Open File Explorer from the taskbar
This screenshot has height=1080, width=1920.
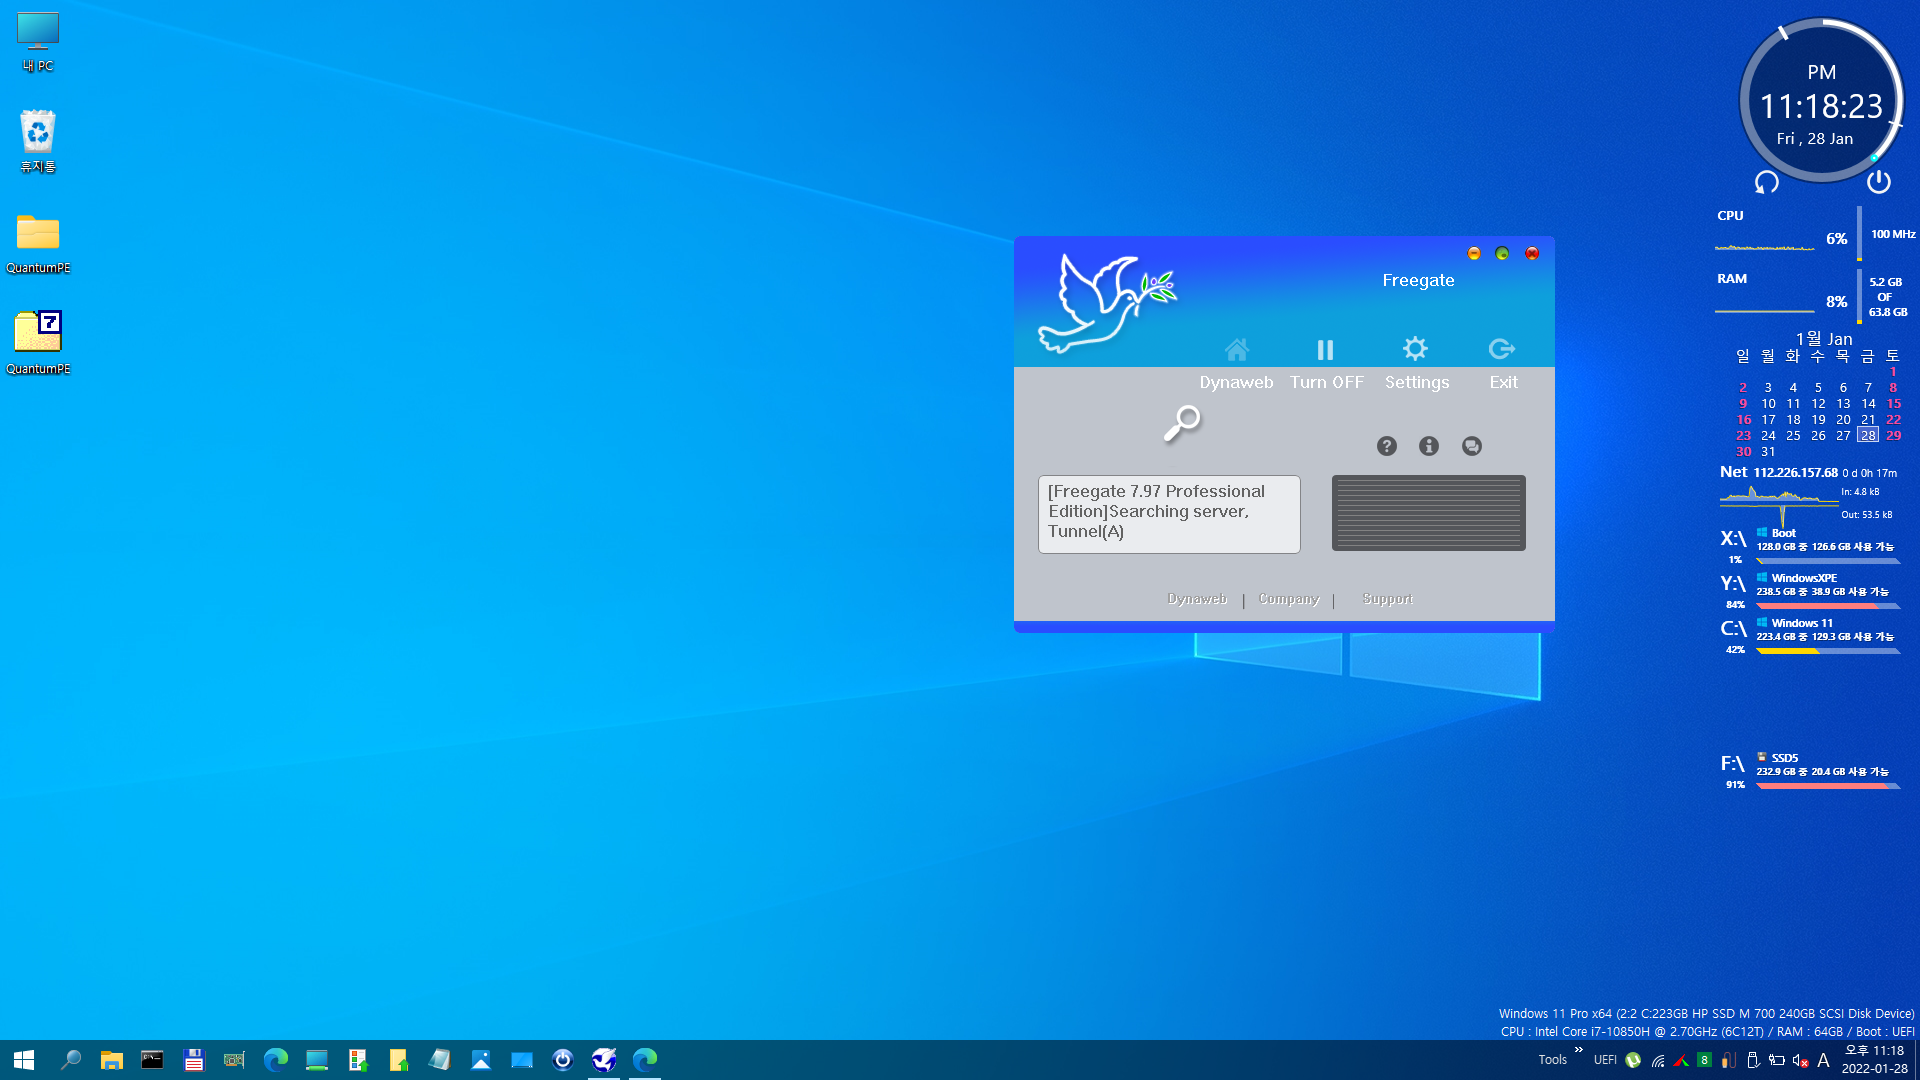(111, 1060)
